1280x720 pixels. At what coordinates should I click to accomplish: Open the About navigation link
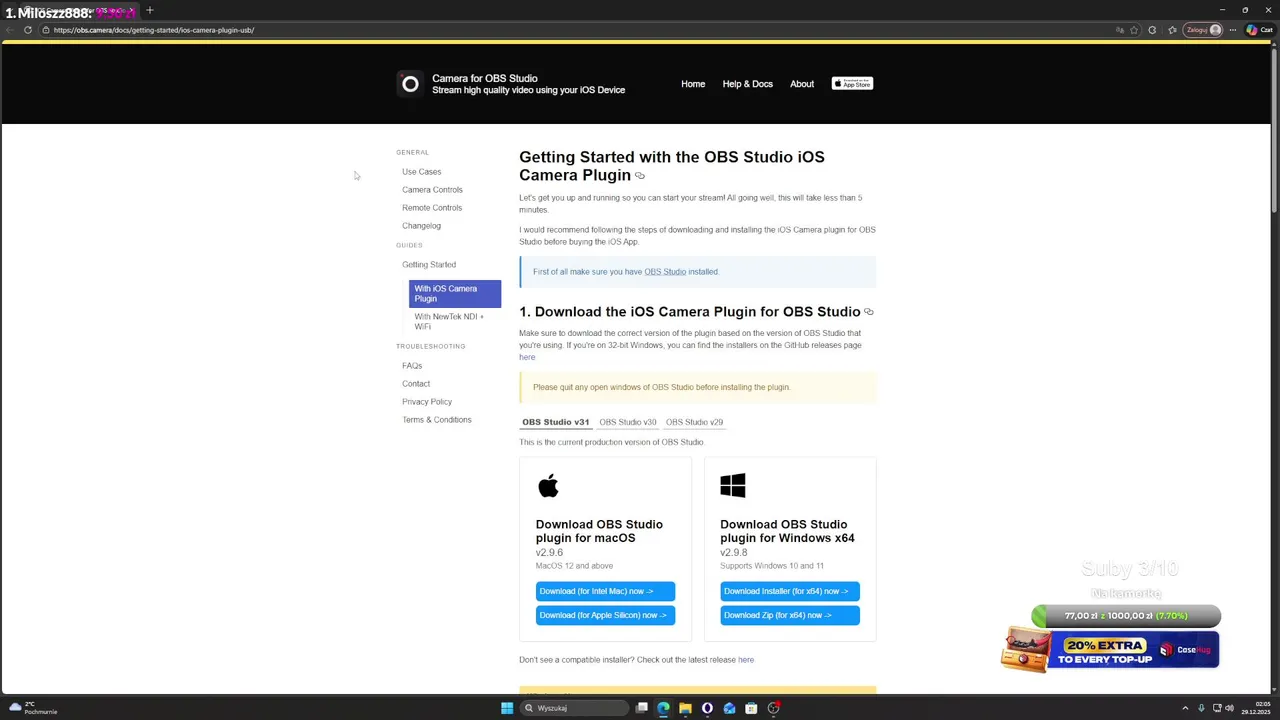[x=802, y=84]
